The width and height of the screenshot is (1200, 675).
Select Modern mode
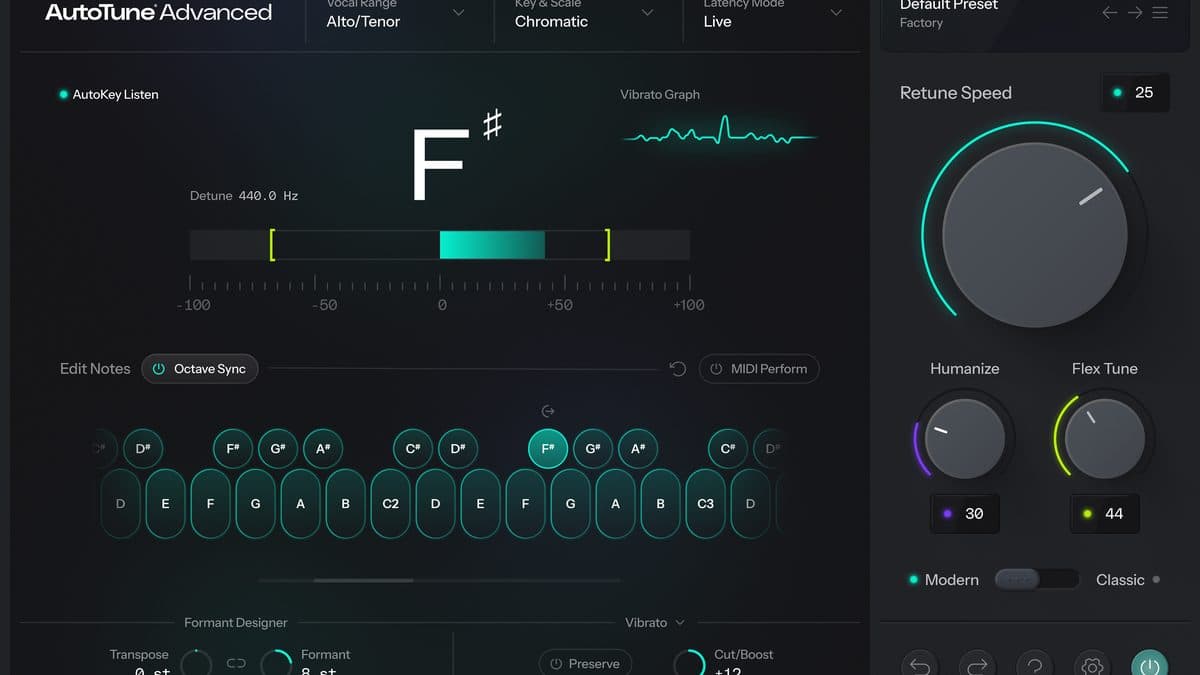944,580
